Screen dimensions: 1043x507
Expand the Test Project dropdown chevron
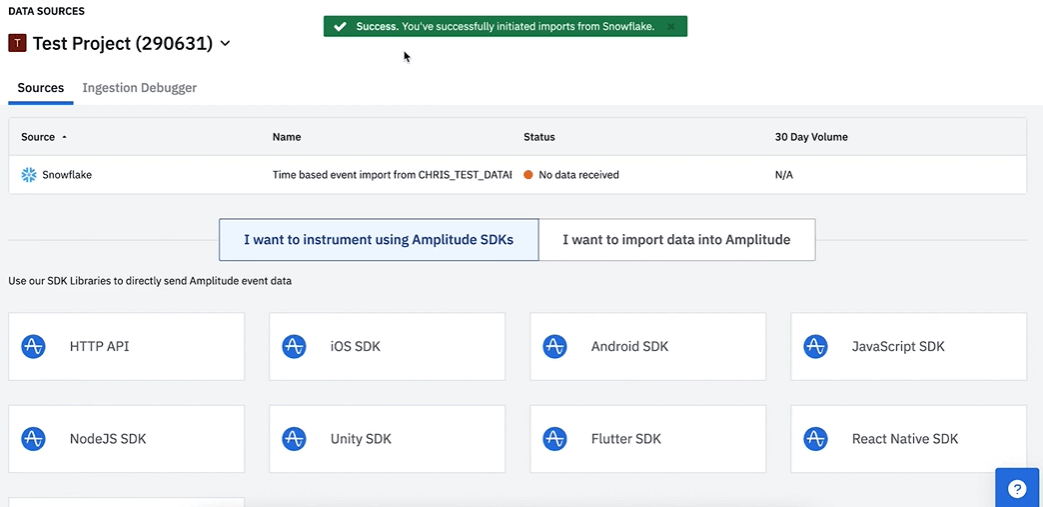(x=225, y=44)
